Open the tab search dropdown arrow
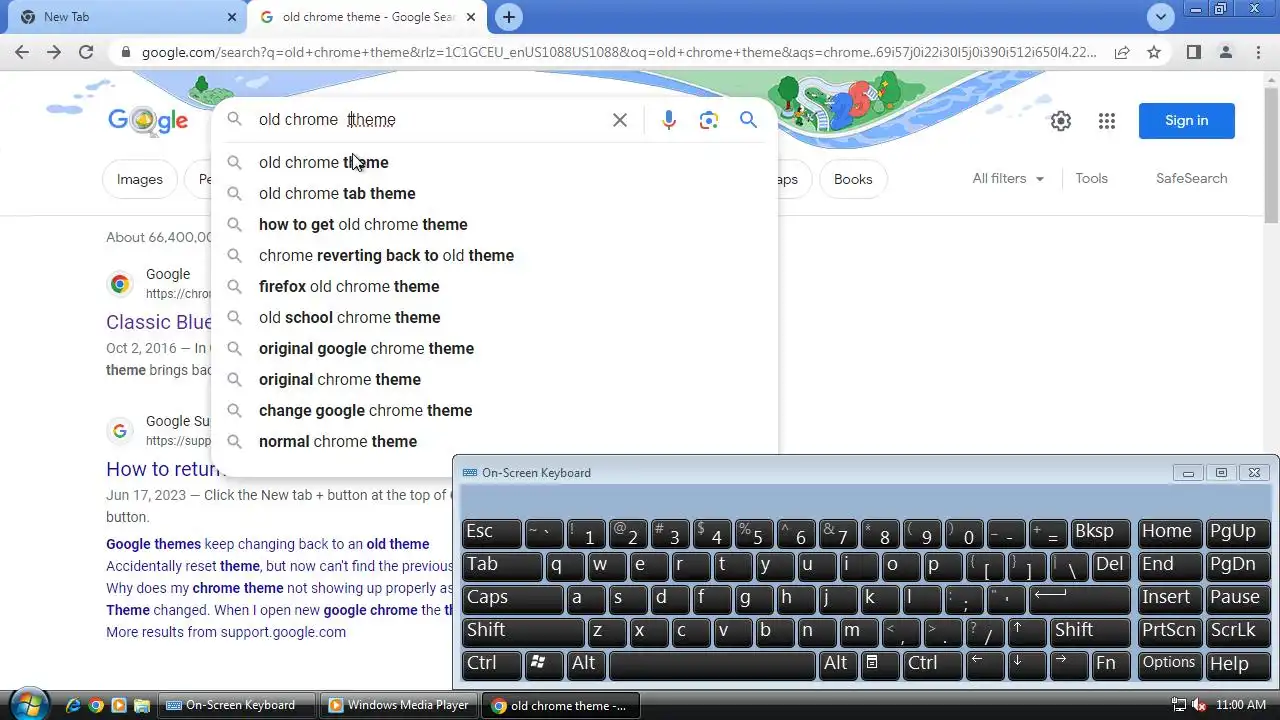This screenshot has width=1280, height=720. 1160,17
